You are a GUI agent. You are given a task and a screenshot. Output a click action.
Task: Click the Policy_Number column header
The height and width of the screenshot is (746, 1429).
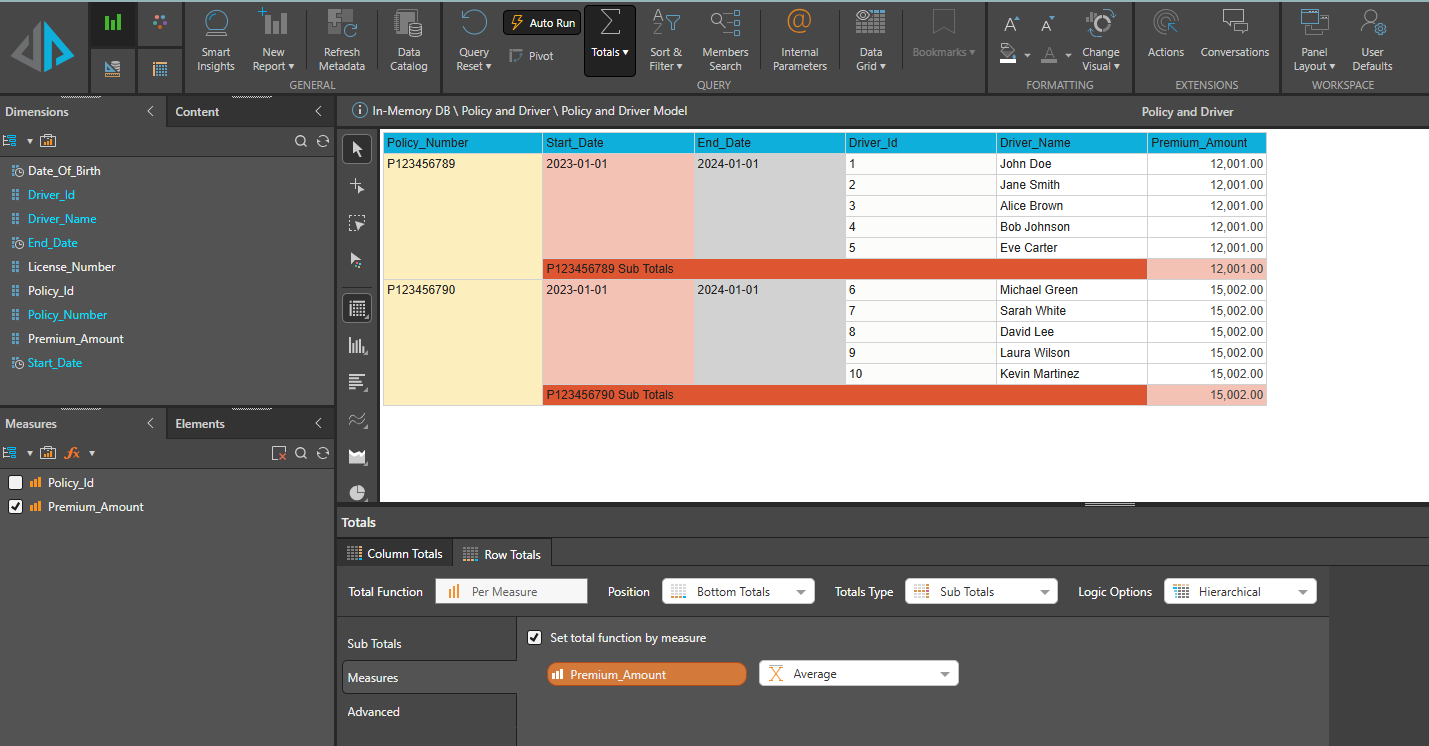(463, 142)
